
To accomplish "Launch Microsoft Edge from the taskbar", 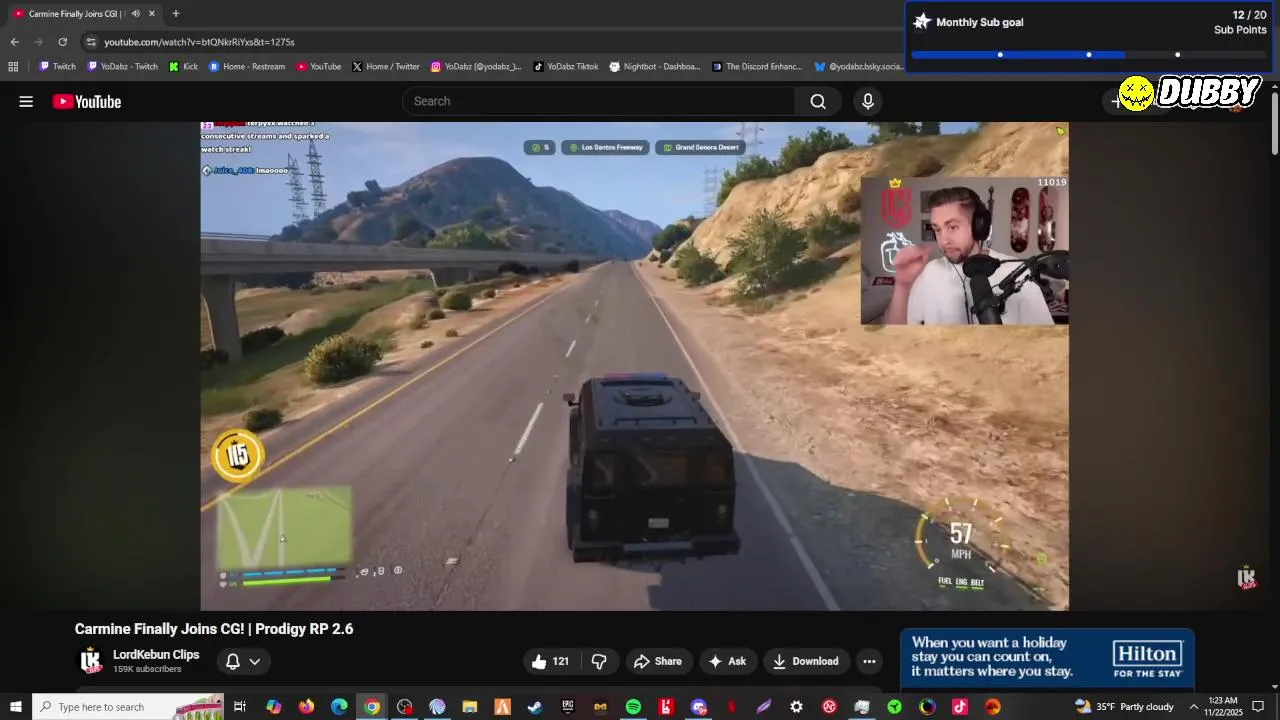I will click(339, 707).
